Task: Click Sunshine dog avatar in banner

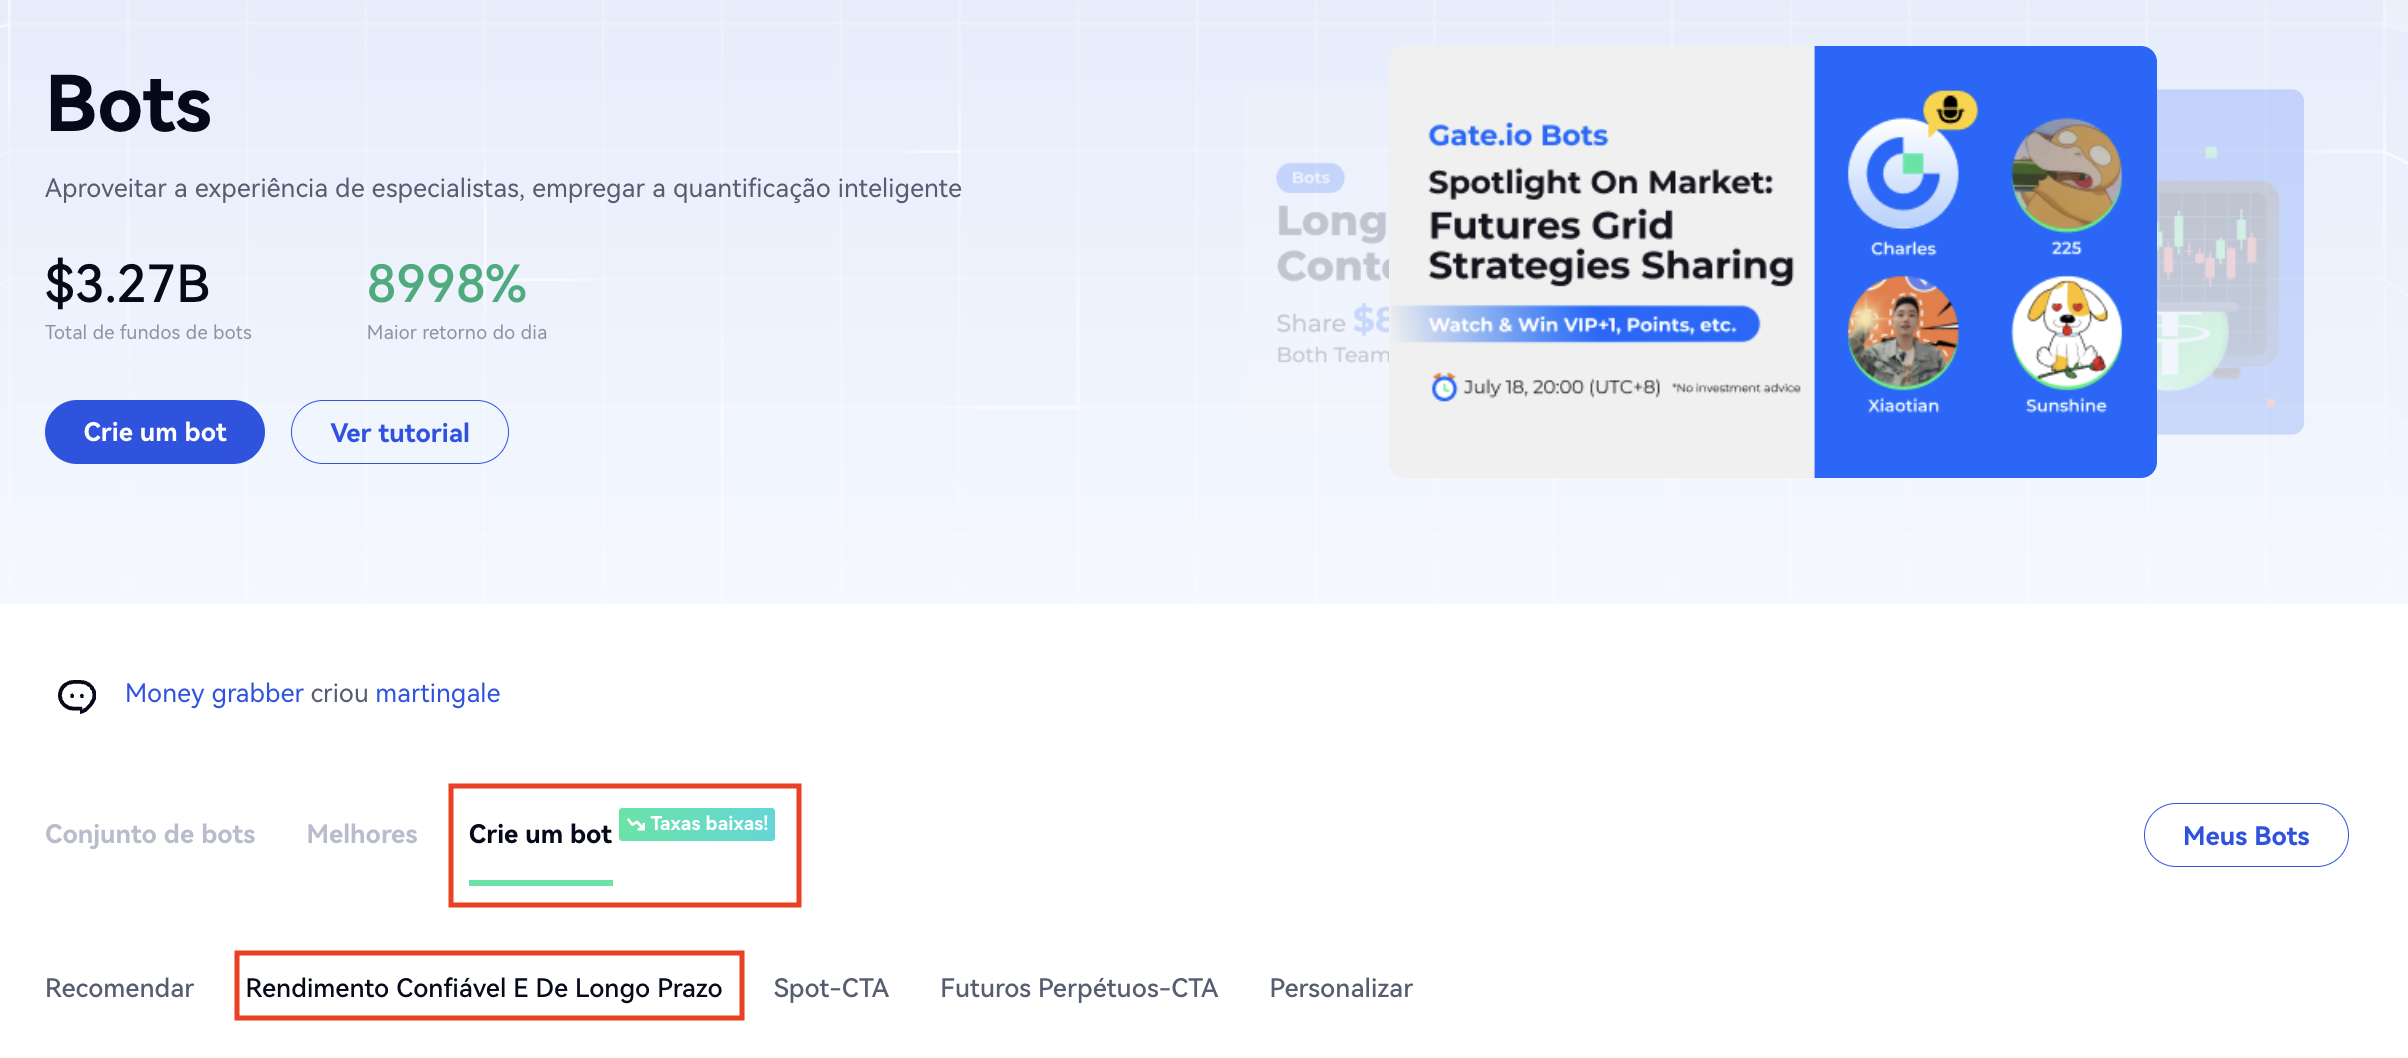Action: pyautogui.click(x=2066, y=334)
